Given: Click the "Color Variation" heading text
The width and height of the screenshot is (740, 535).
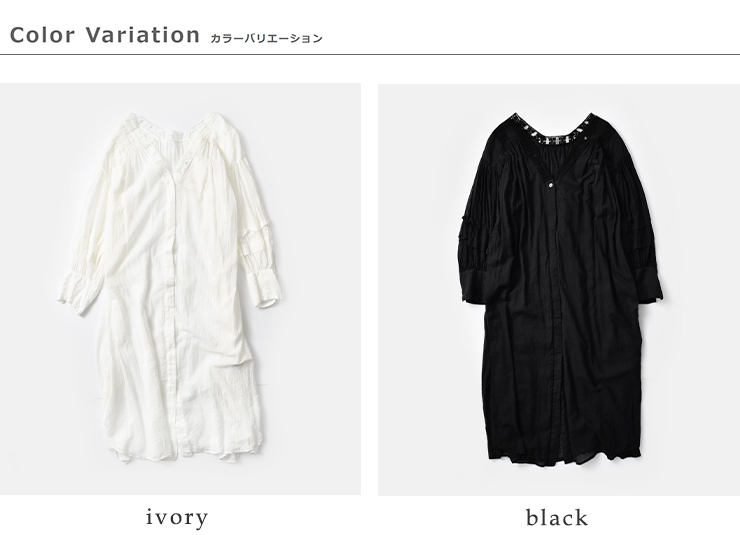Looking at the screenshot, I should click(x=105, y=35).
